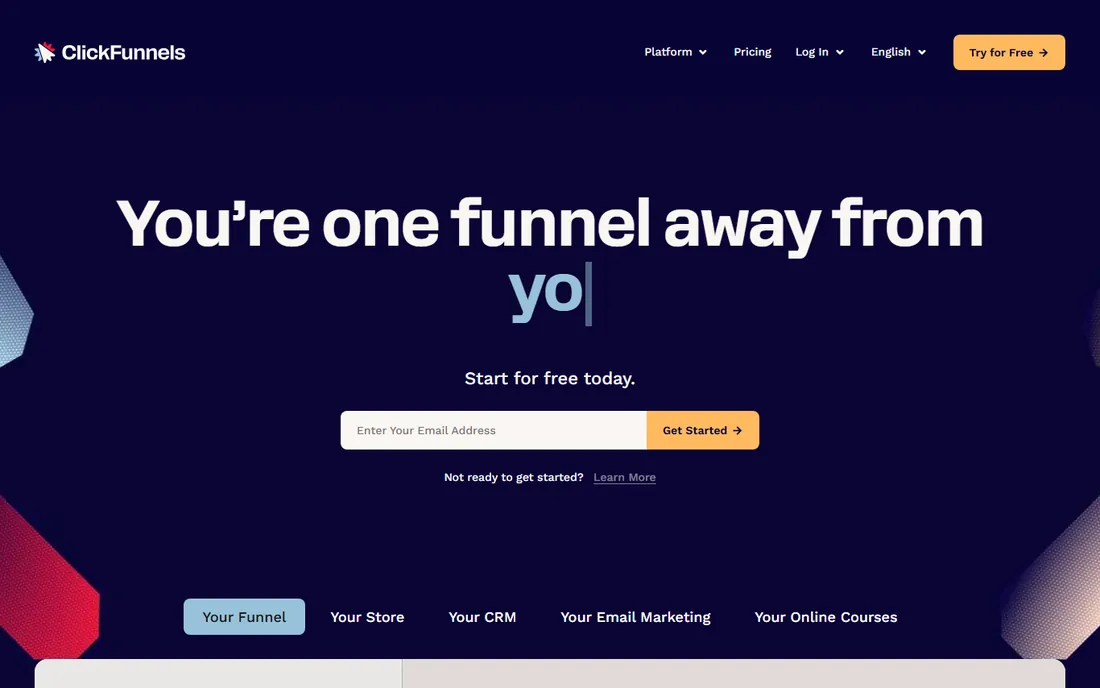Select the Your Funnel tab
Viewport: 1100px width, 688px height.
(244, 616)
